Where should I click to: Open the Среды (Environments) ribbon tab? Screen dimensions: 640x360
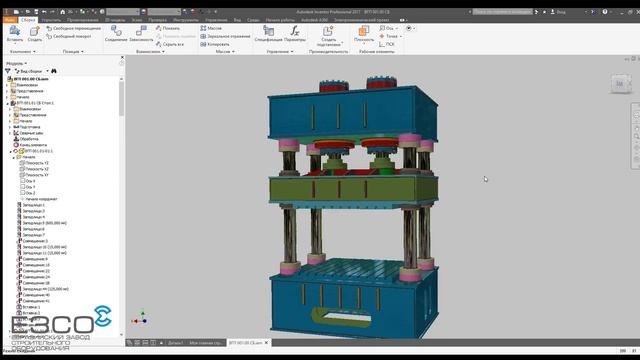coord(253,20)
